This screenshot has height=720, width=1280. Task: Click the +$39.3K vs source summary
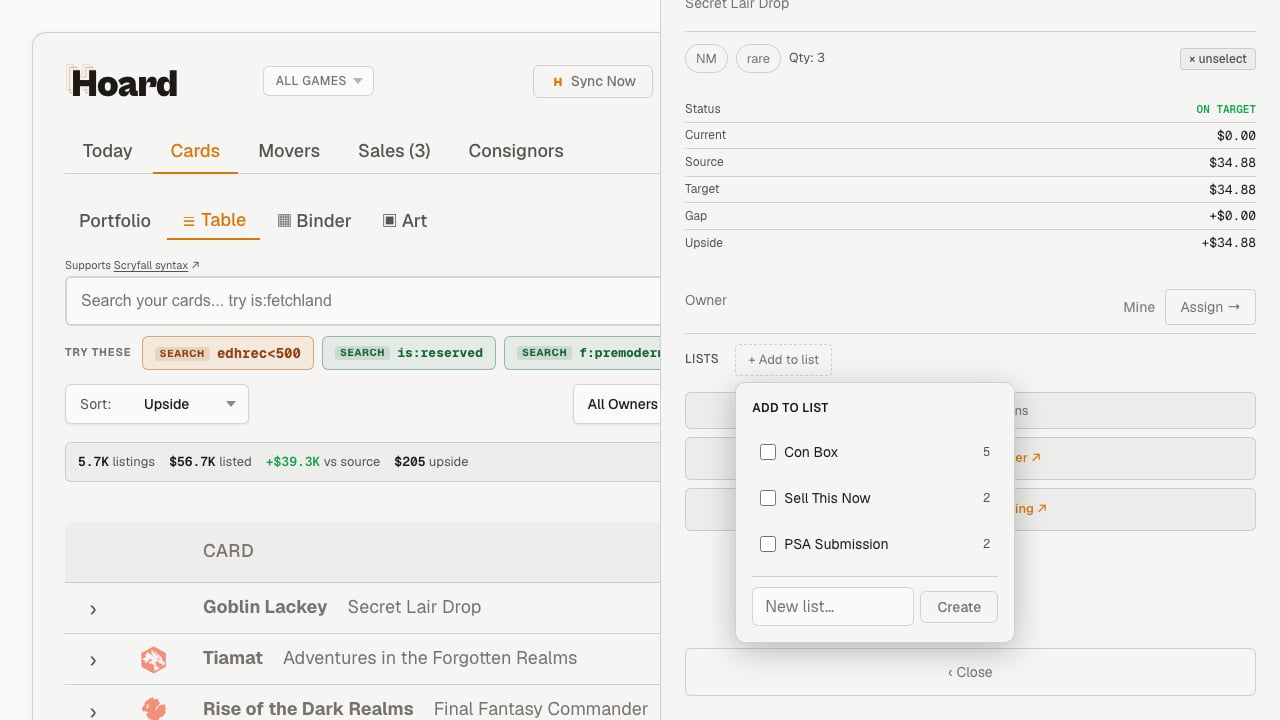click(x=322, y=462)
